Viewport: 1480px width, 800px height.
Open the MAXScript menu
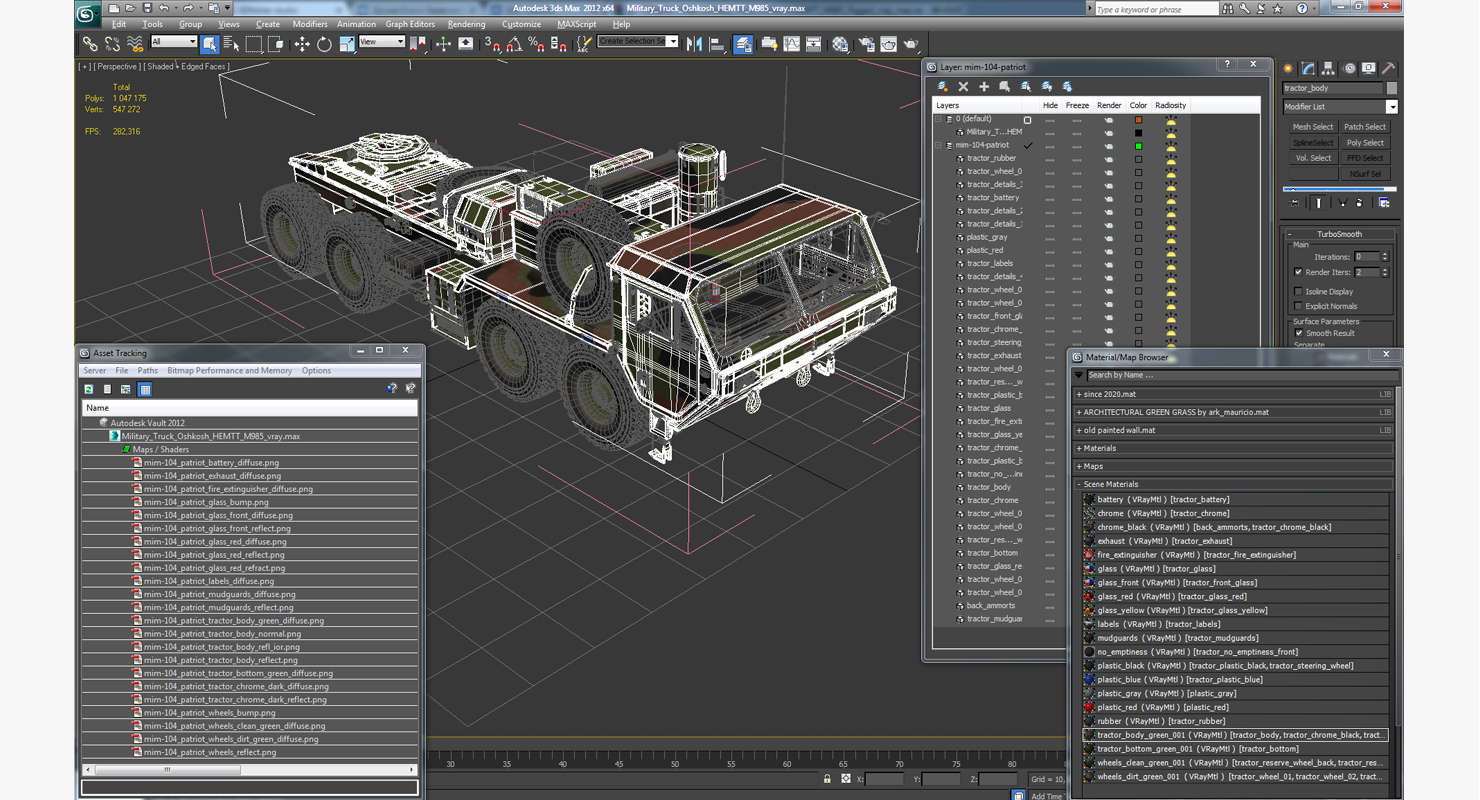tap(577, 24)
